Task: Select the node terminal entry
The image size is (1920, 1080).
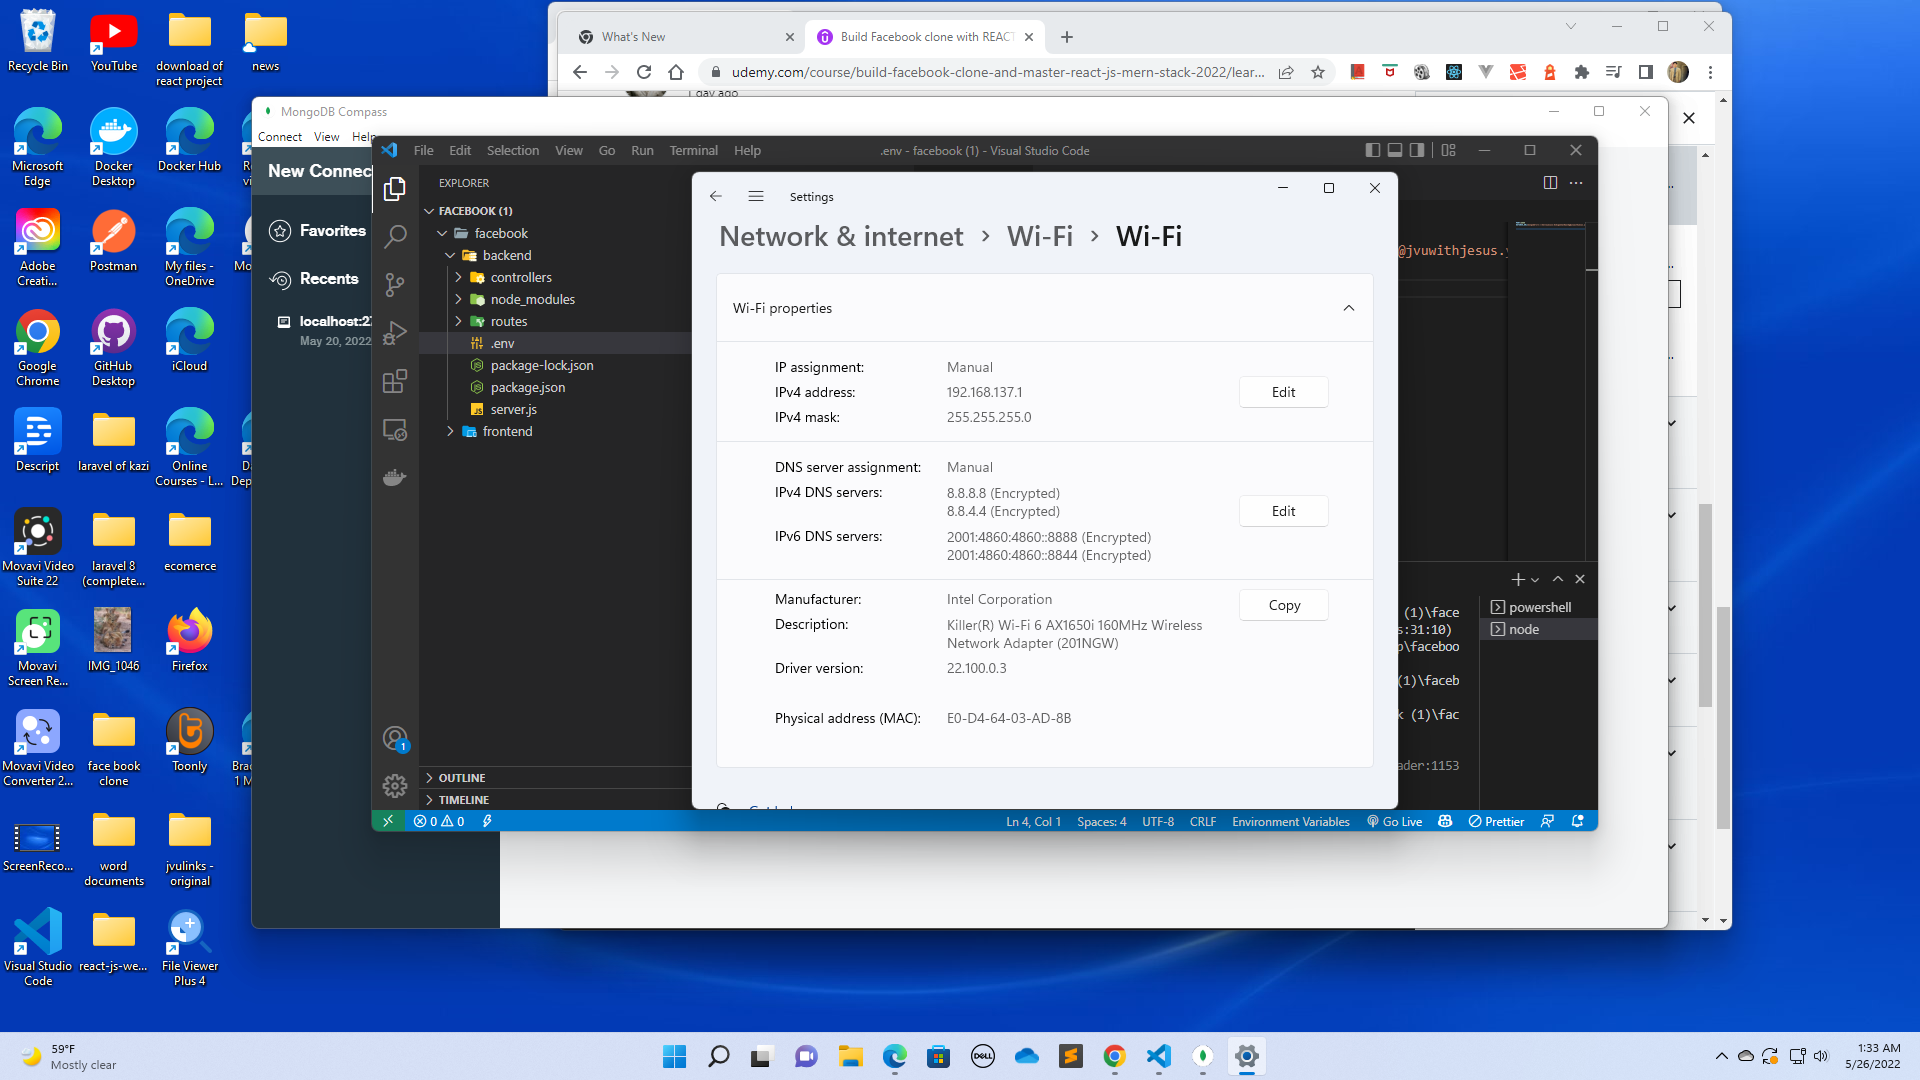Action: click(1538, 629)
